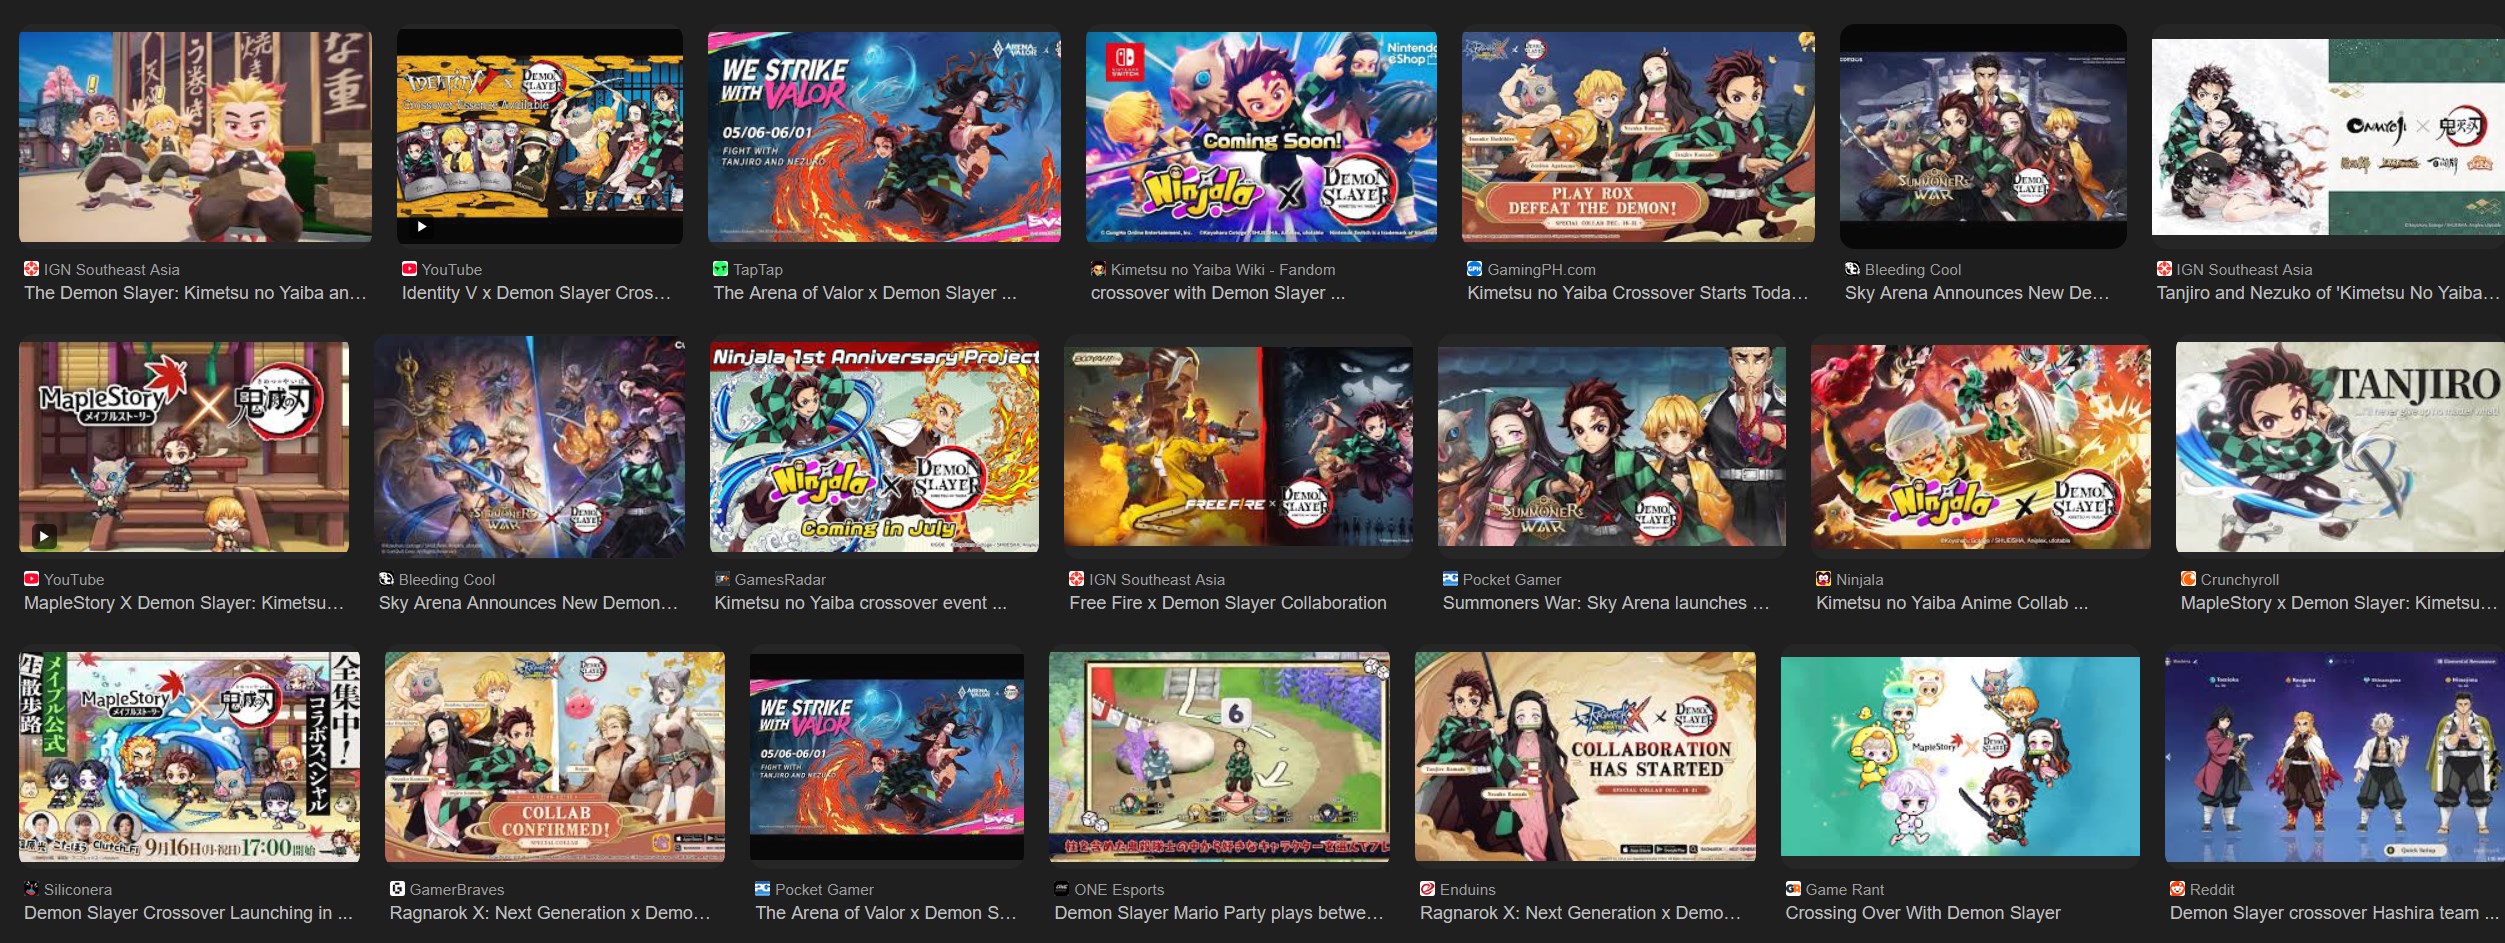
Task: Click the Pocket Gamer icon beside Summoners War result
Action: (x=1450, y=579)
